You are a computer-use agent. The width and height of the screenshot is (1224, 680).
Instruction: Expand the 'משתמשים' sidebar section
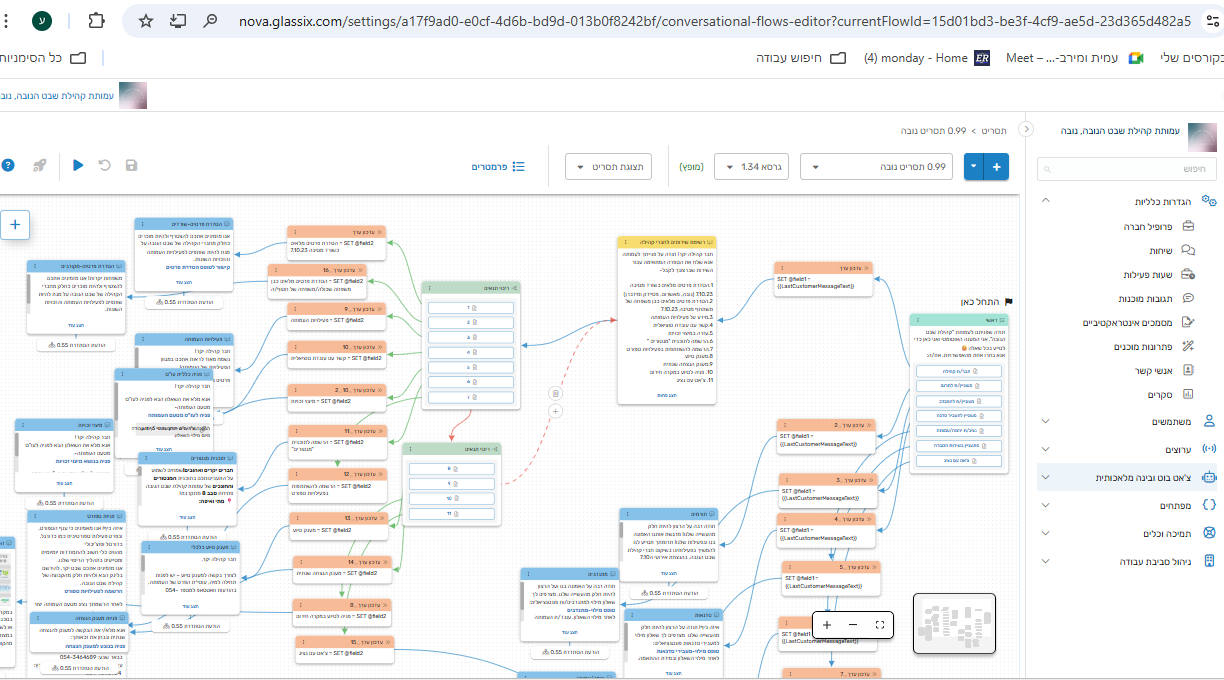click(x=1130, y=422)
